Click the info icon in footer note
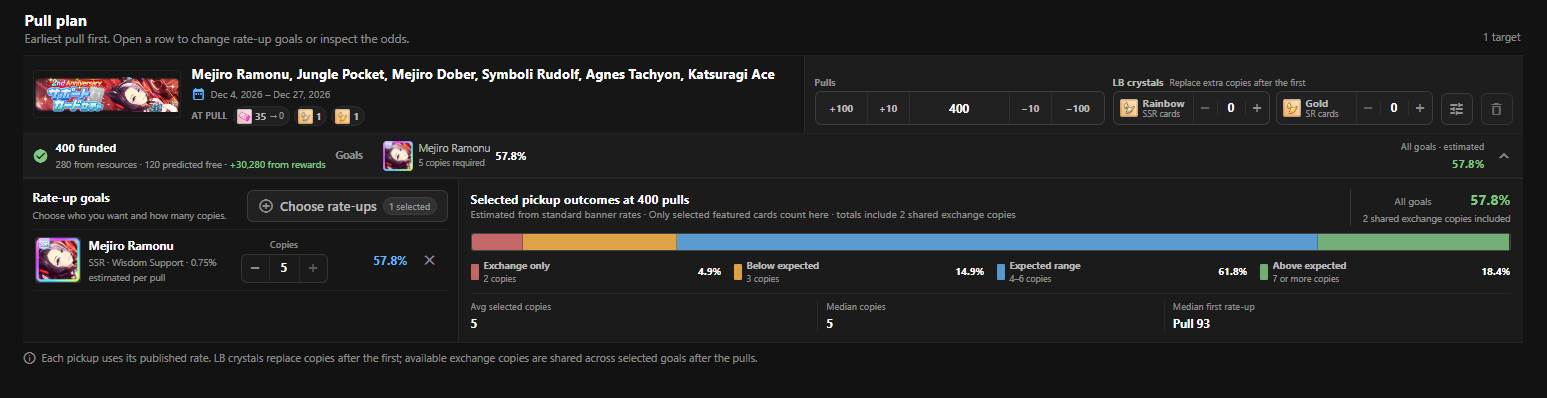 [x=29, y=358]
